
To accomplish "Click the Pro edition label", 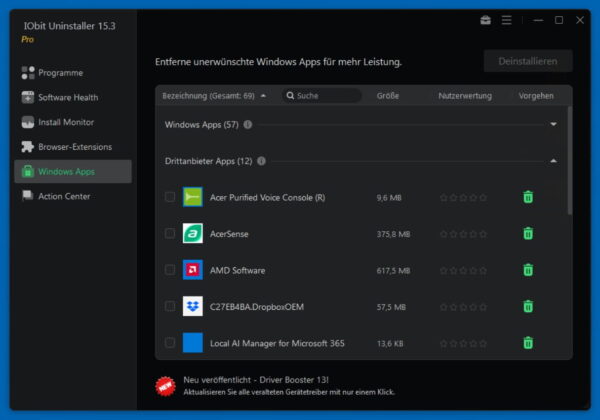I will (x=28, y=39).
